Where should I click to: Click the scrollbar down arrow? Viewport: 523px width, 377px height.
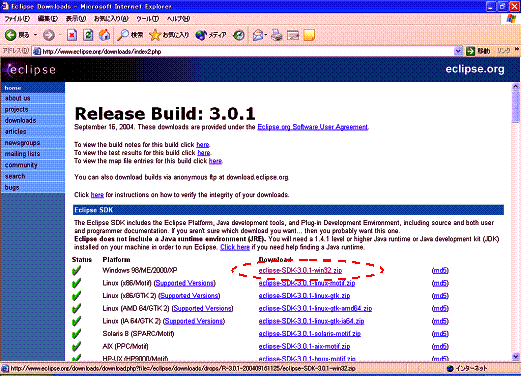click(516, 357)
